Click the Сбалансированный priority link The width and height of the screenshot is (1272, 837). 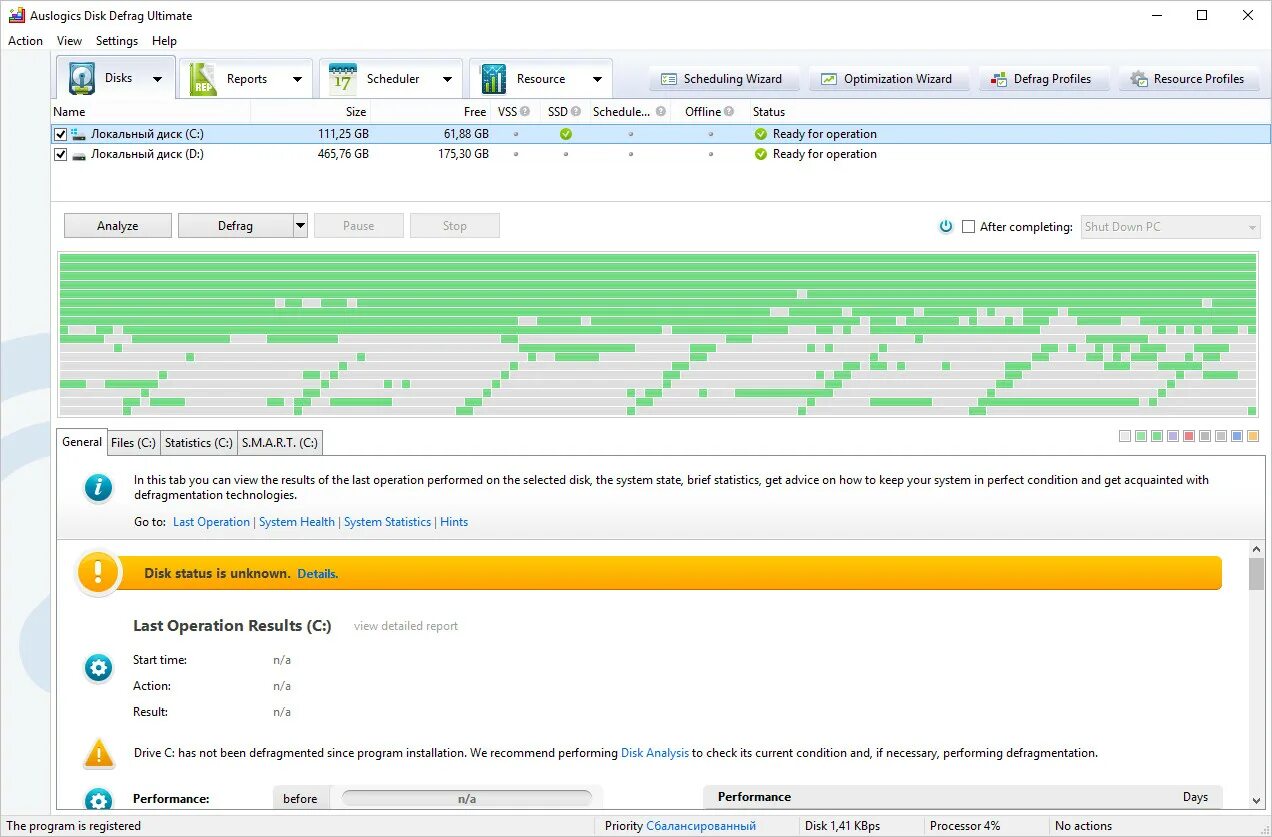coord(701,826)
